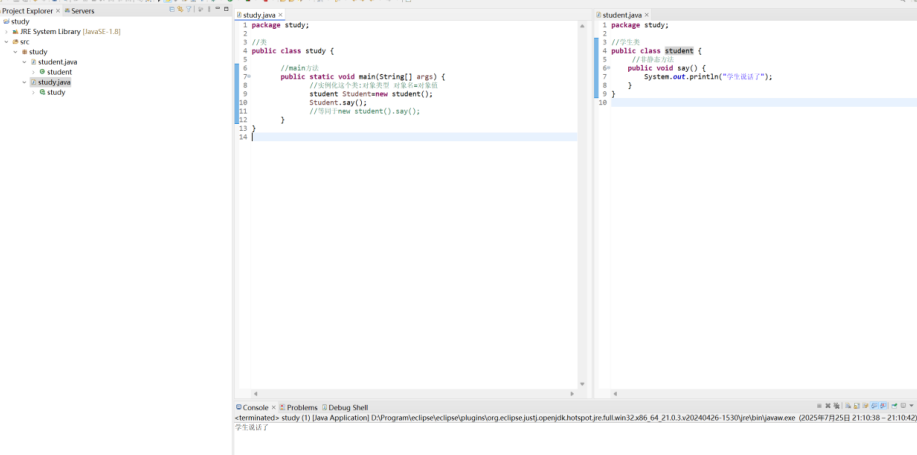Image resolution: width=917 pixels, height=455 pixels.
Task: Toggle Show Console When Standard Error Changes
Action: tap(883, 405)
